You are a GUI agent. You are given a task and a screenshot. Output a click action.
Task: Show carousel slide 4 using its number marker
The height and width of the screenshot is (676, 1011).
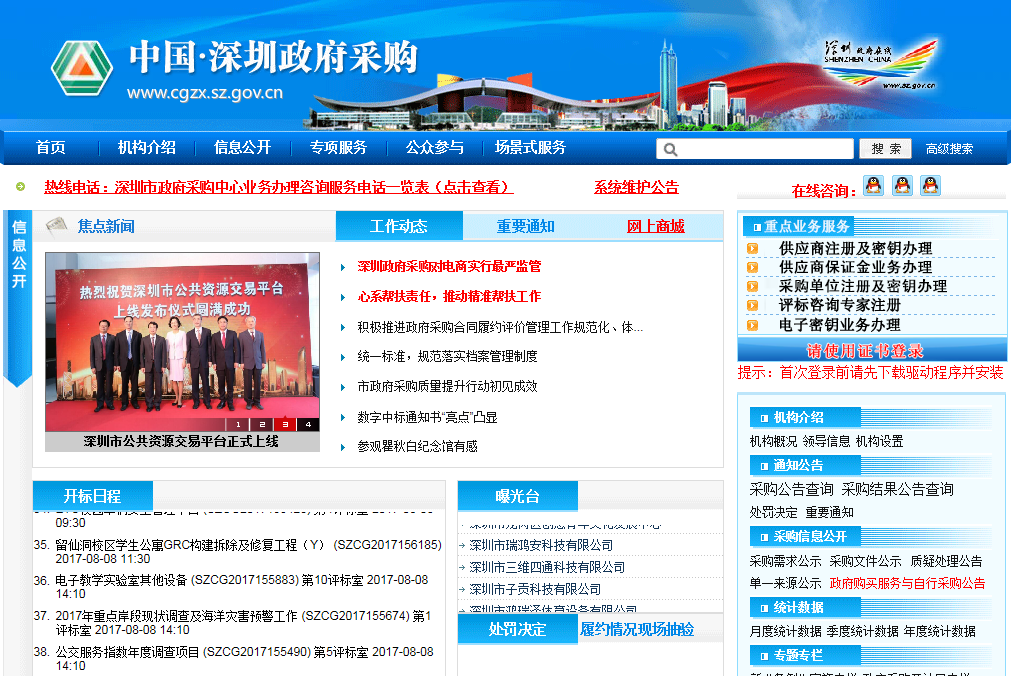click(x=308, y=424)
